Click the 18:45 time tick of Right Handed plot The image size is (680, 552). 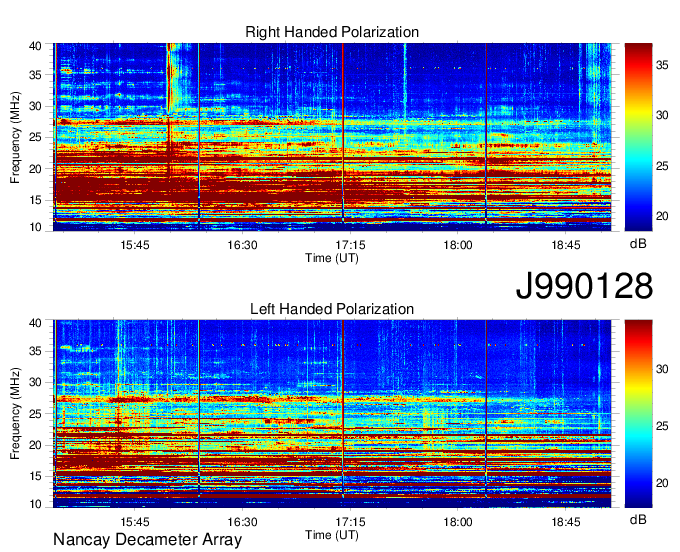566,245
